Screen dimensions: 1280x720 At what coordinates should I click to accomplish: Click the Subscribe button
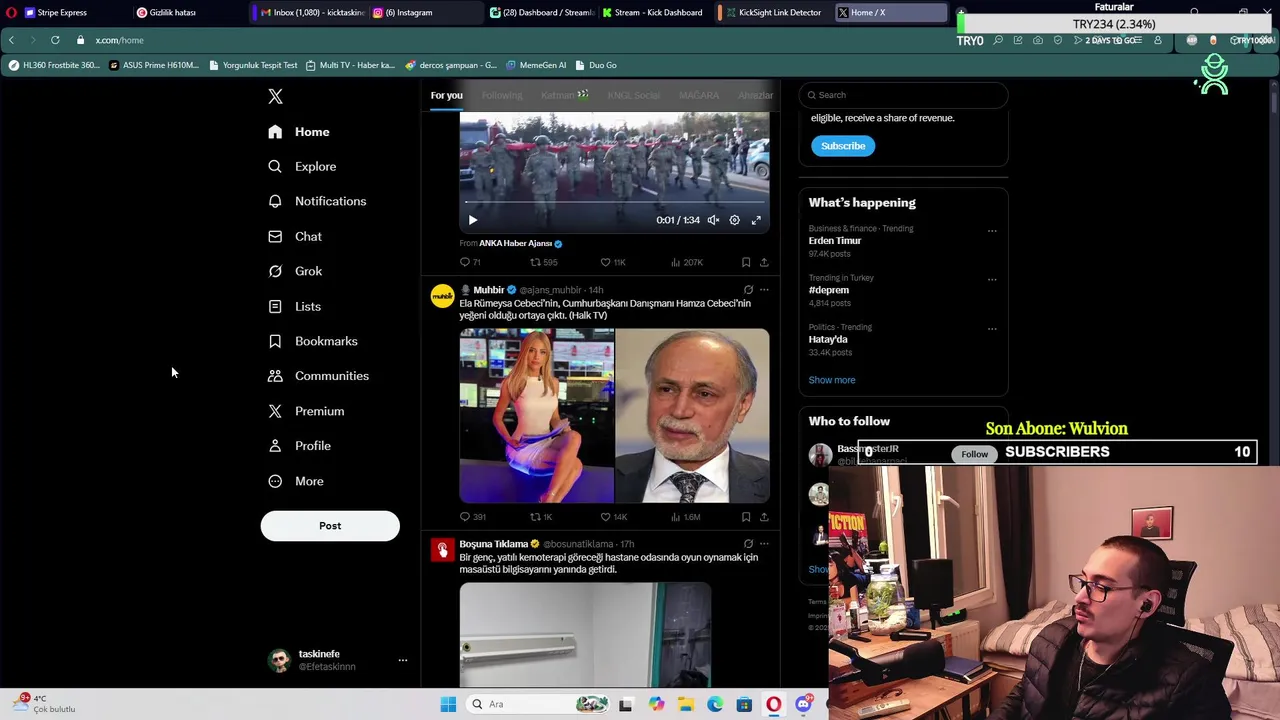pyautogui.click(x=843, y=146)
